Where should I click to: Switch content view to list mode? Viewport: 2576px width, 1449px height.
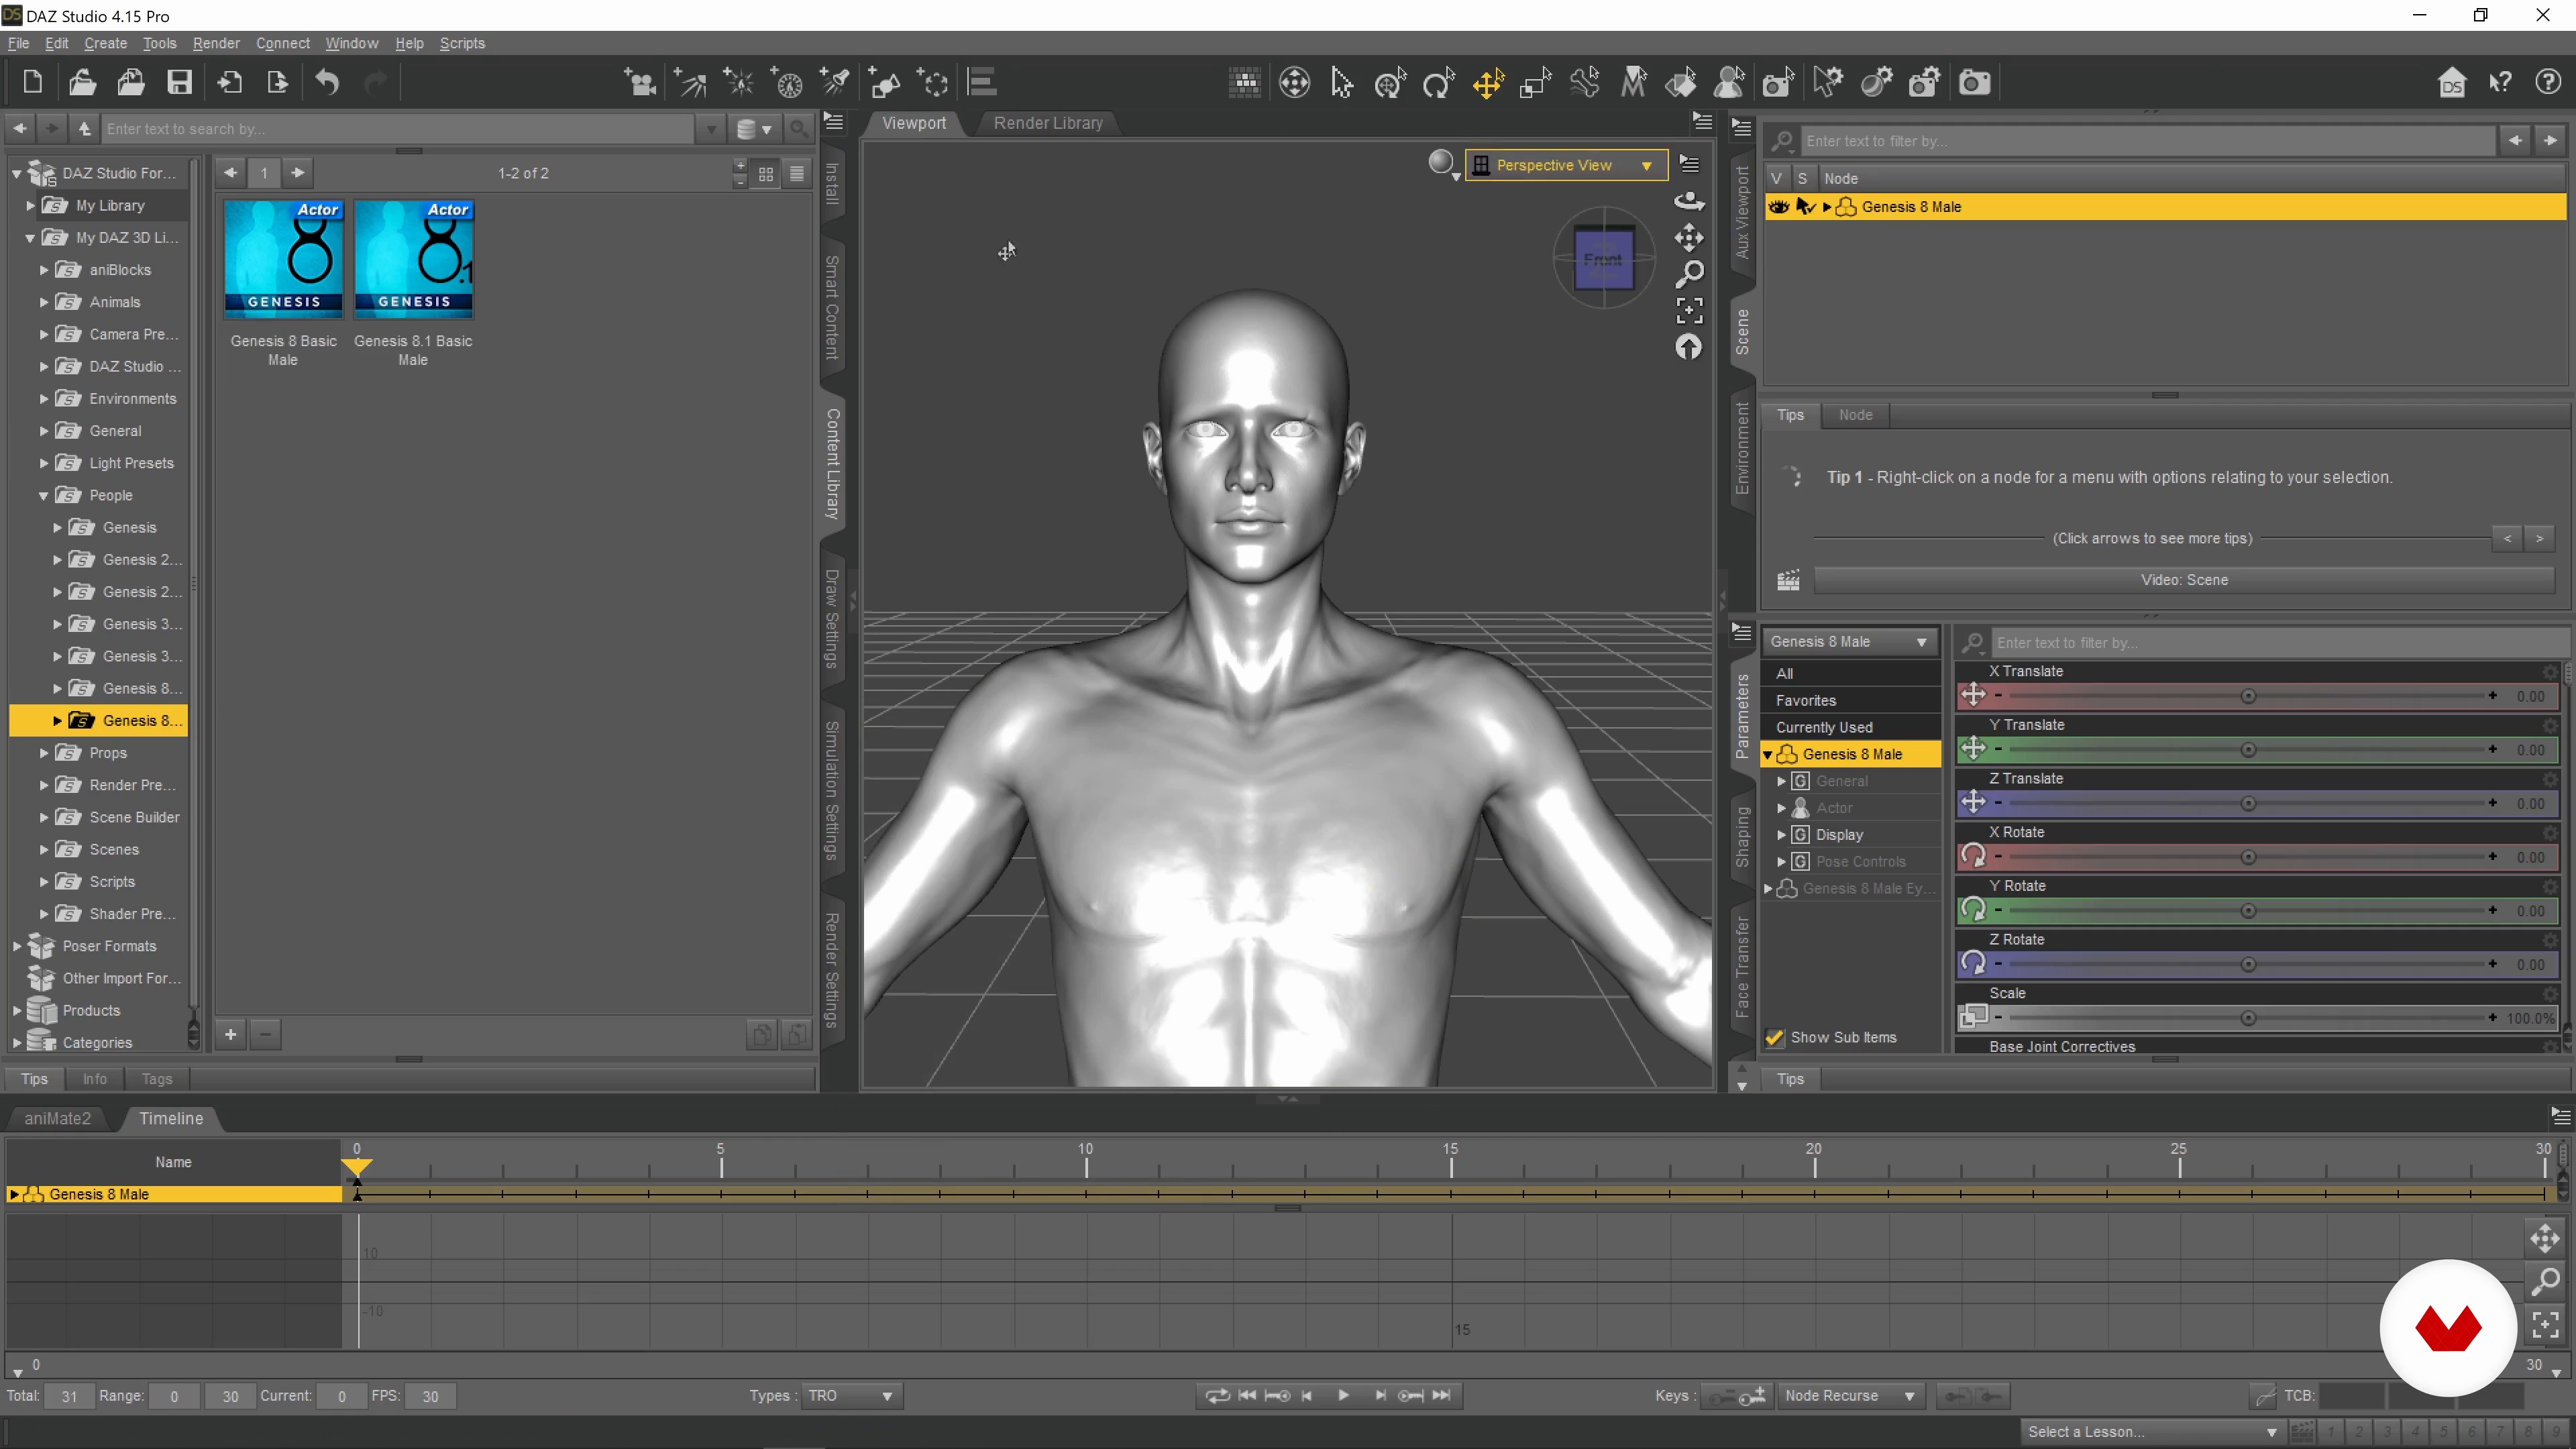coord(797,173)
